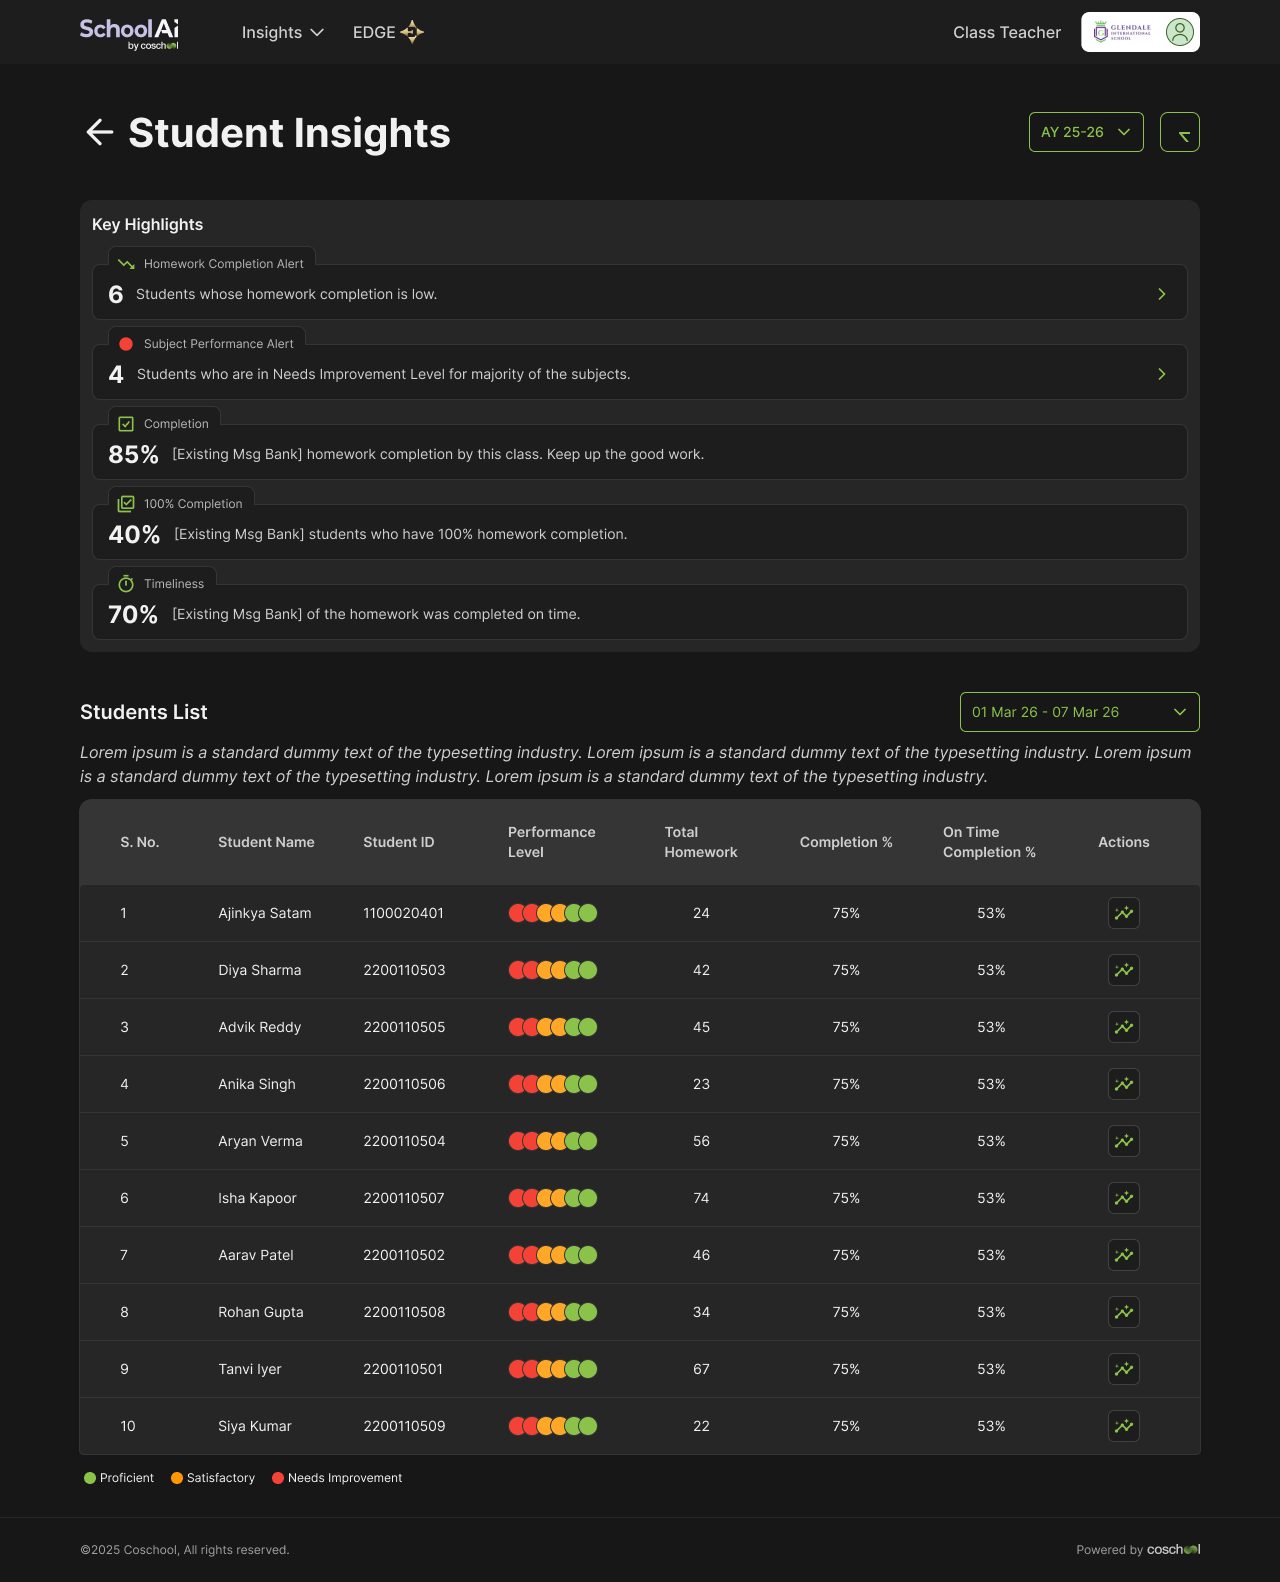View insights chart icon for Anika Singh

pyautogui.click(x=1124, y=1084)
